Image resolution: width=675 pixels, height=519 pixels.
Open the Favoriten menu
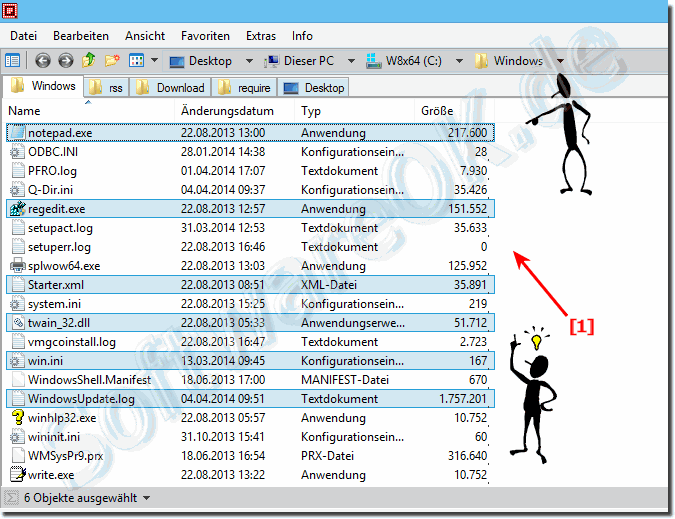tap(205, 36)
